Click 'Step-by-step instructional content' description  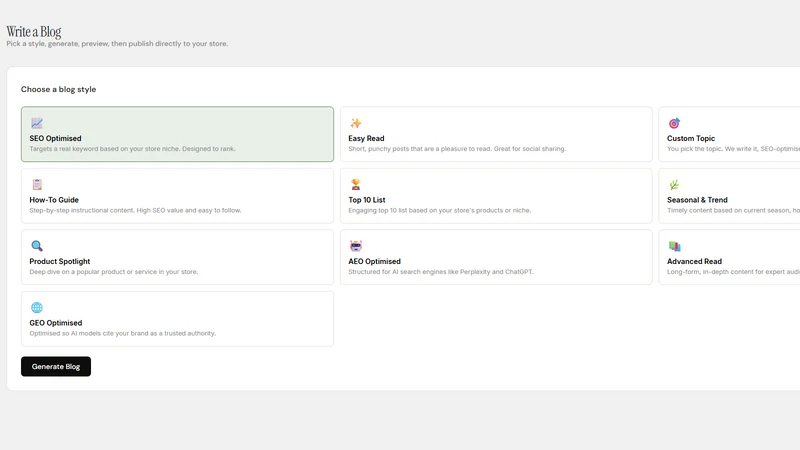click(135, 210)
